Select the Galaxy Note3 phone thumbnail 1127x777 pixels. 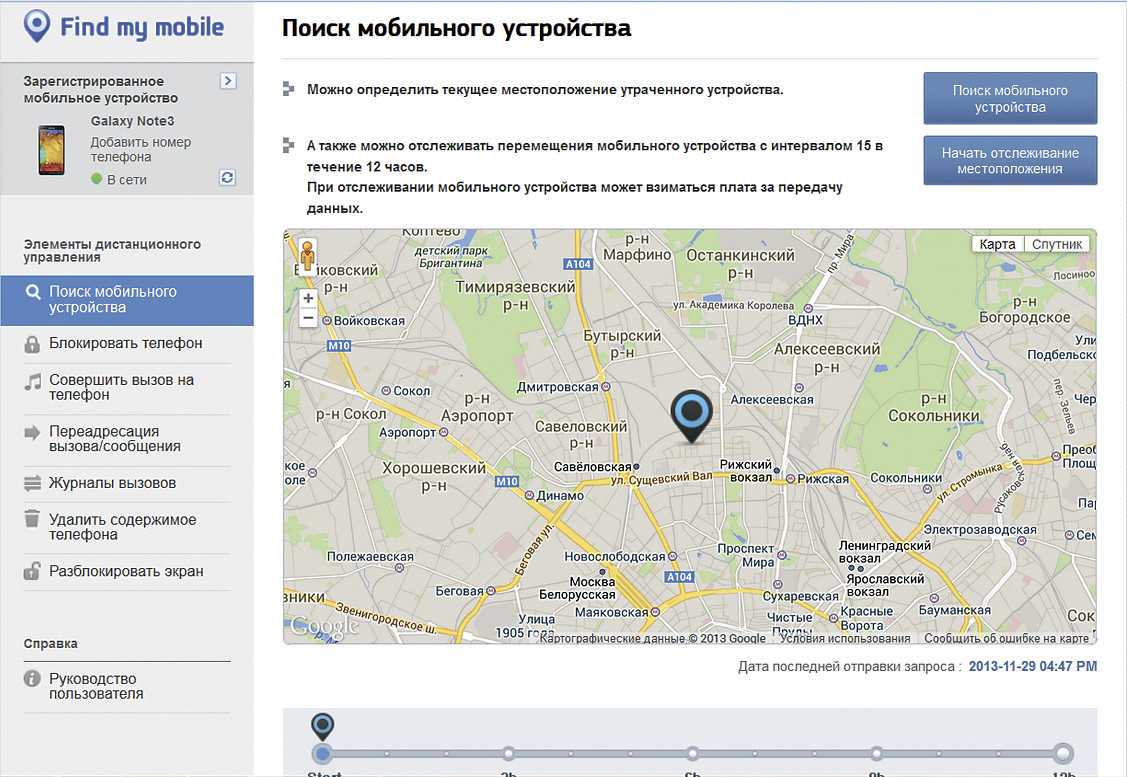point(51,150)
